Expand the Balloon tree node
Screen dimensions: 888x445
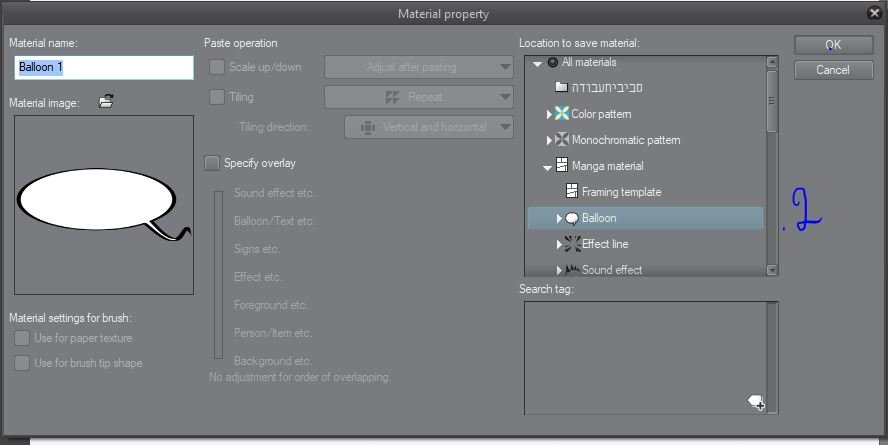[559, 218]
